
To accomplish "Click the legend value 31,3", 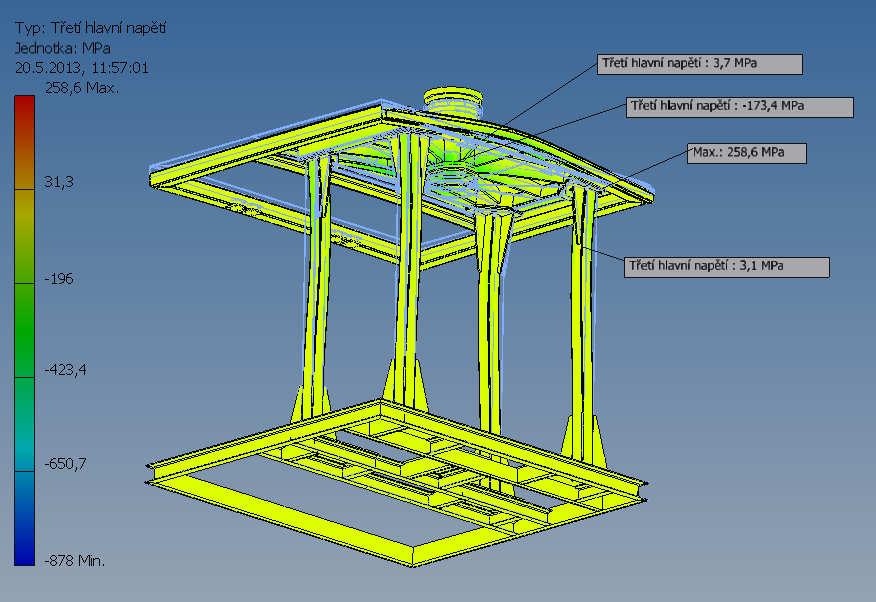I will (x=59, y=181).
